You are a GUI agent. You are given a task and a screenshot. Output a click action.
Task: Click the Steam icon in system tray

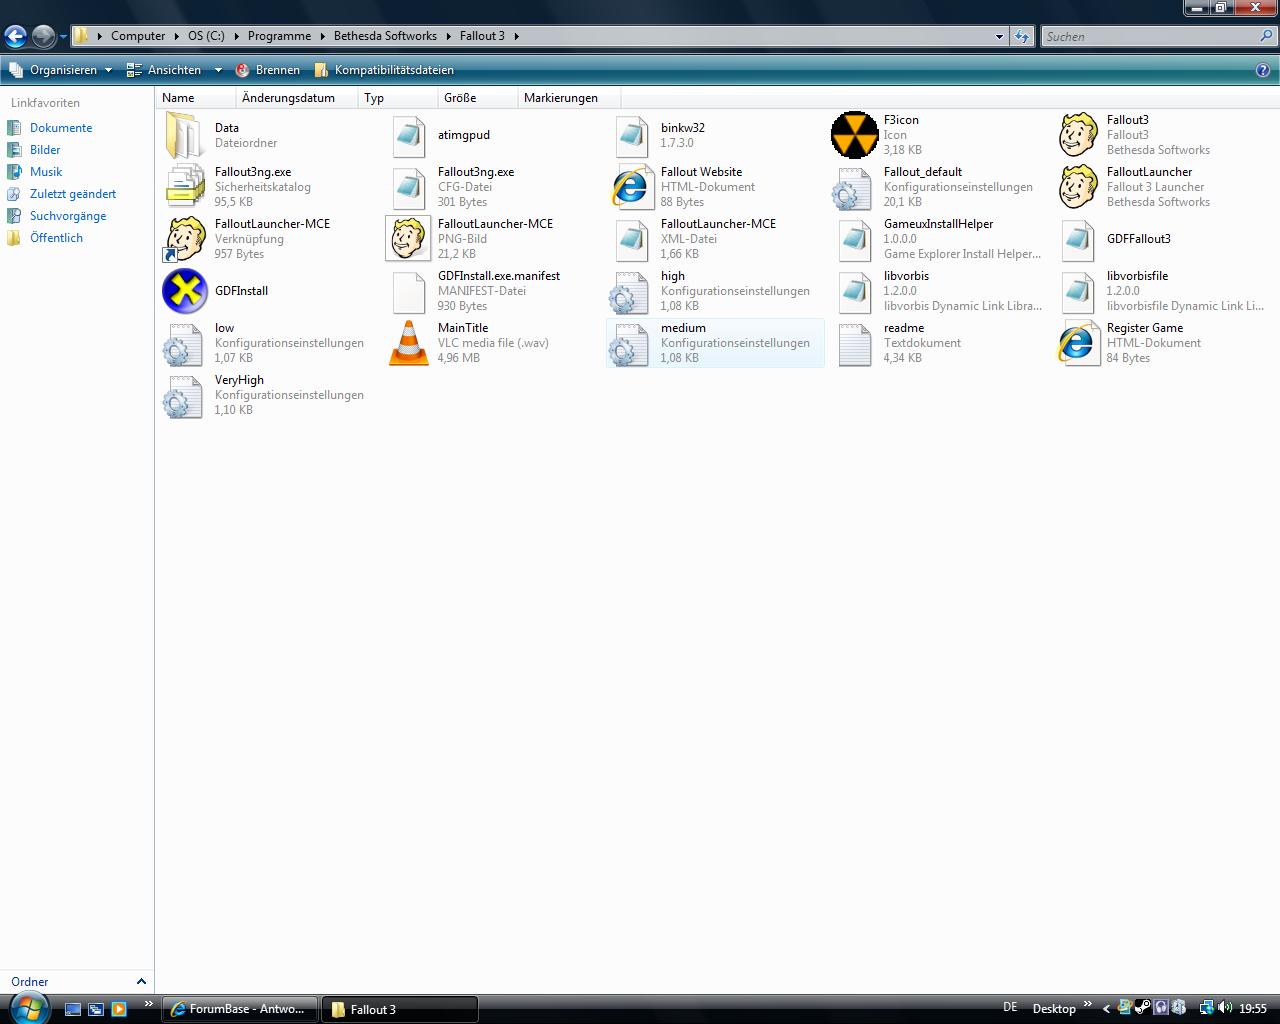click(x=1141, y=1008)
